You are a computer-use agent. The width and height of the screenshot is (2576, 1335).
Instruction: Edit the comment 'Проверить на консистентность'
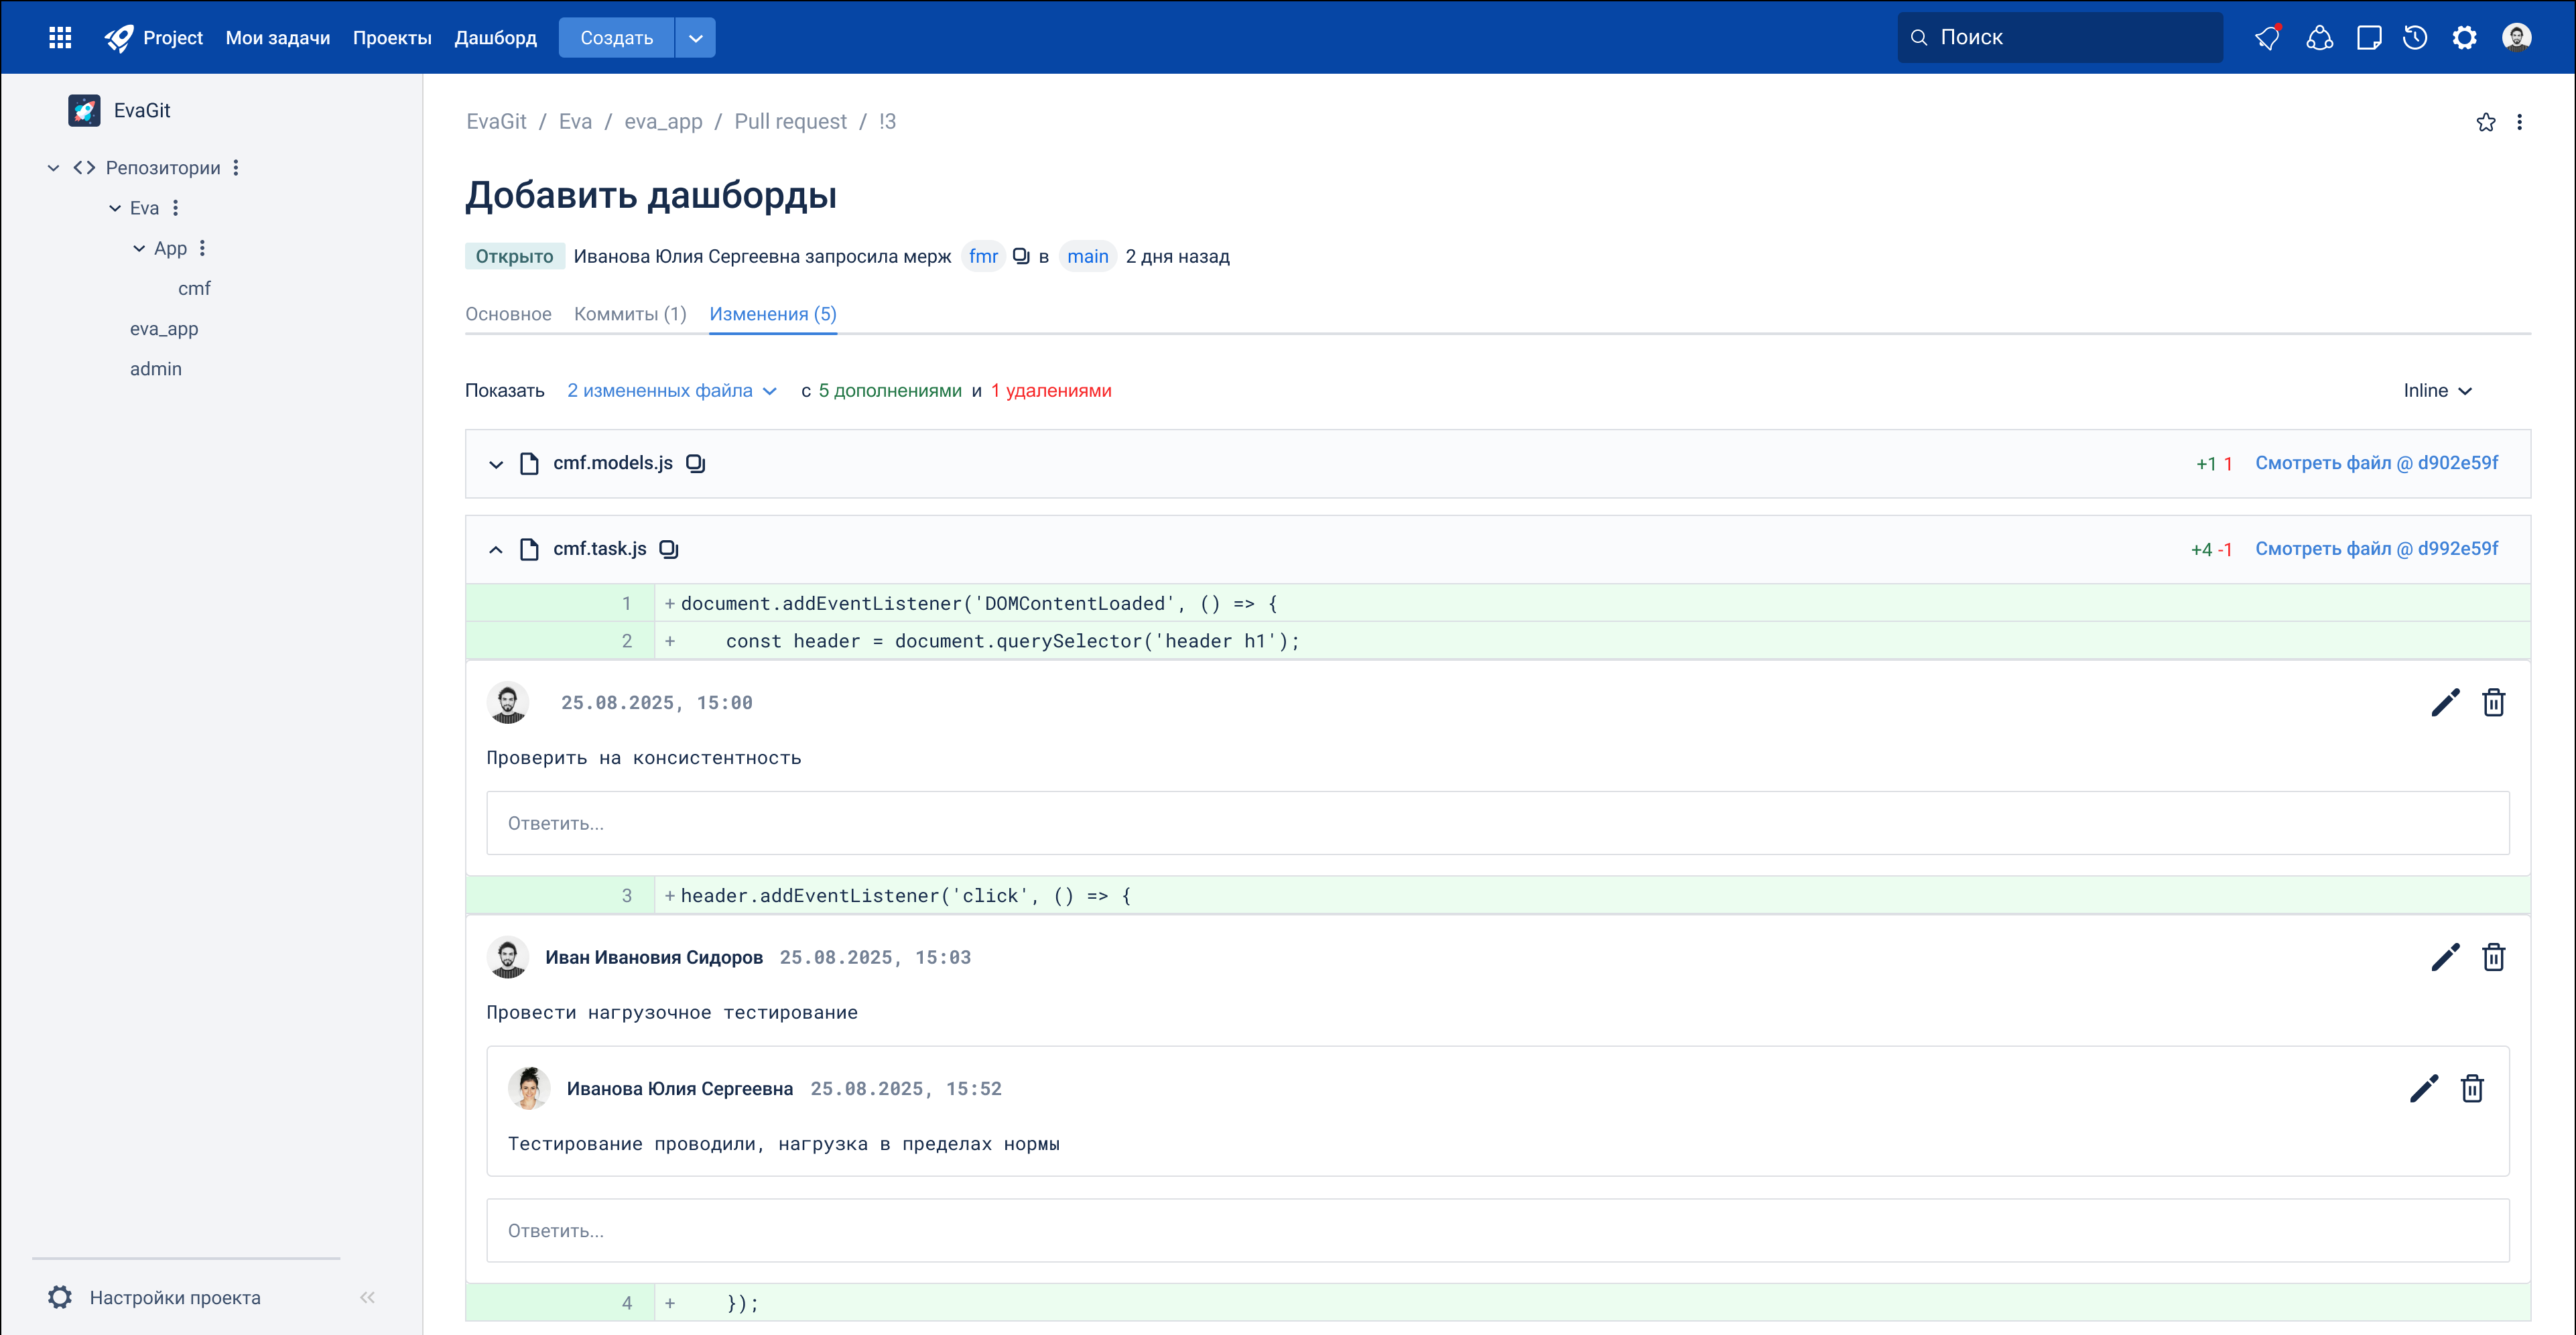click(x=2445, y=703)
